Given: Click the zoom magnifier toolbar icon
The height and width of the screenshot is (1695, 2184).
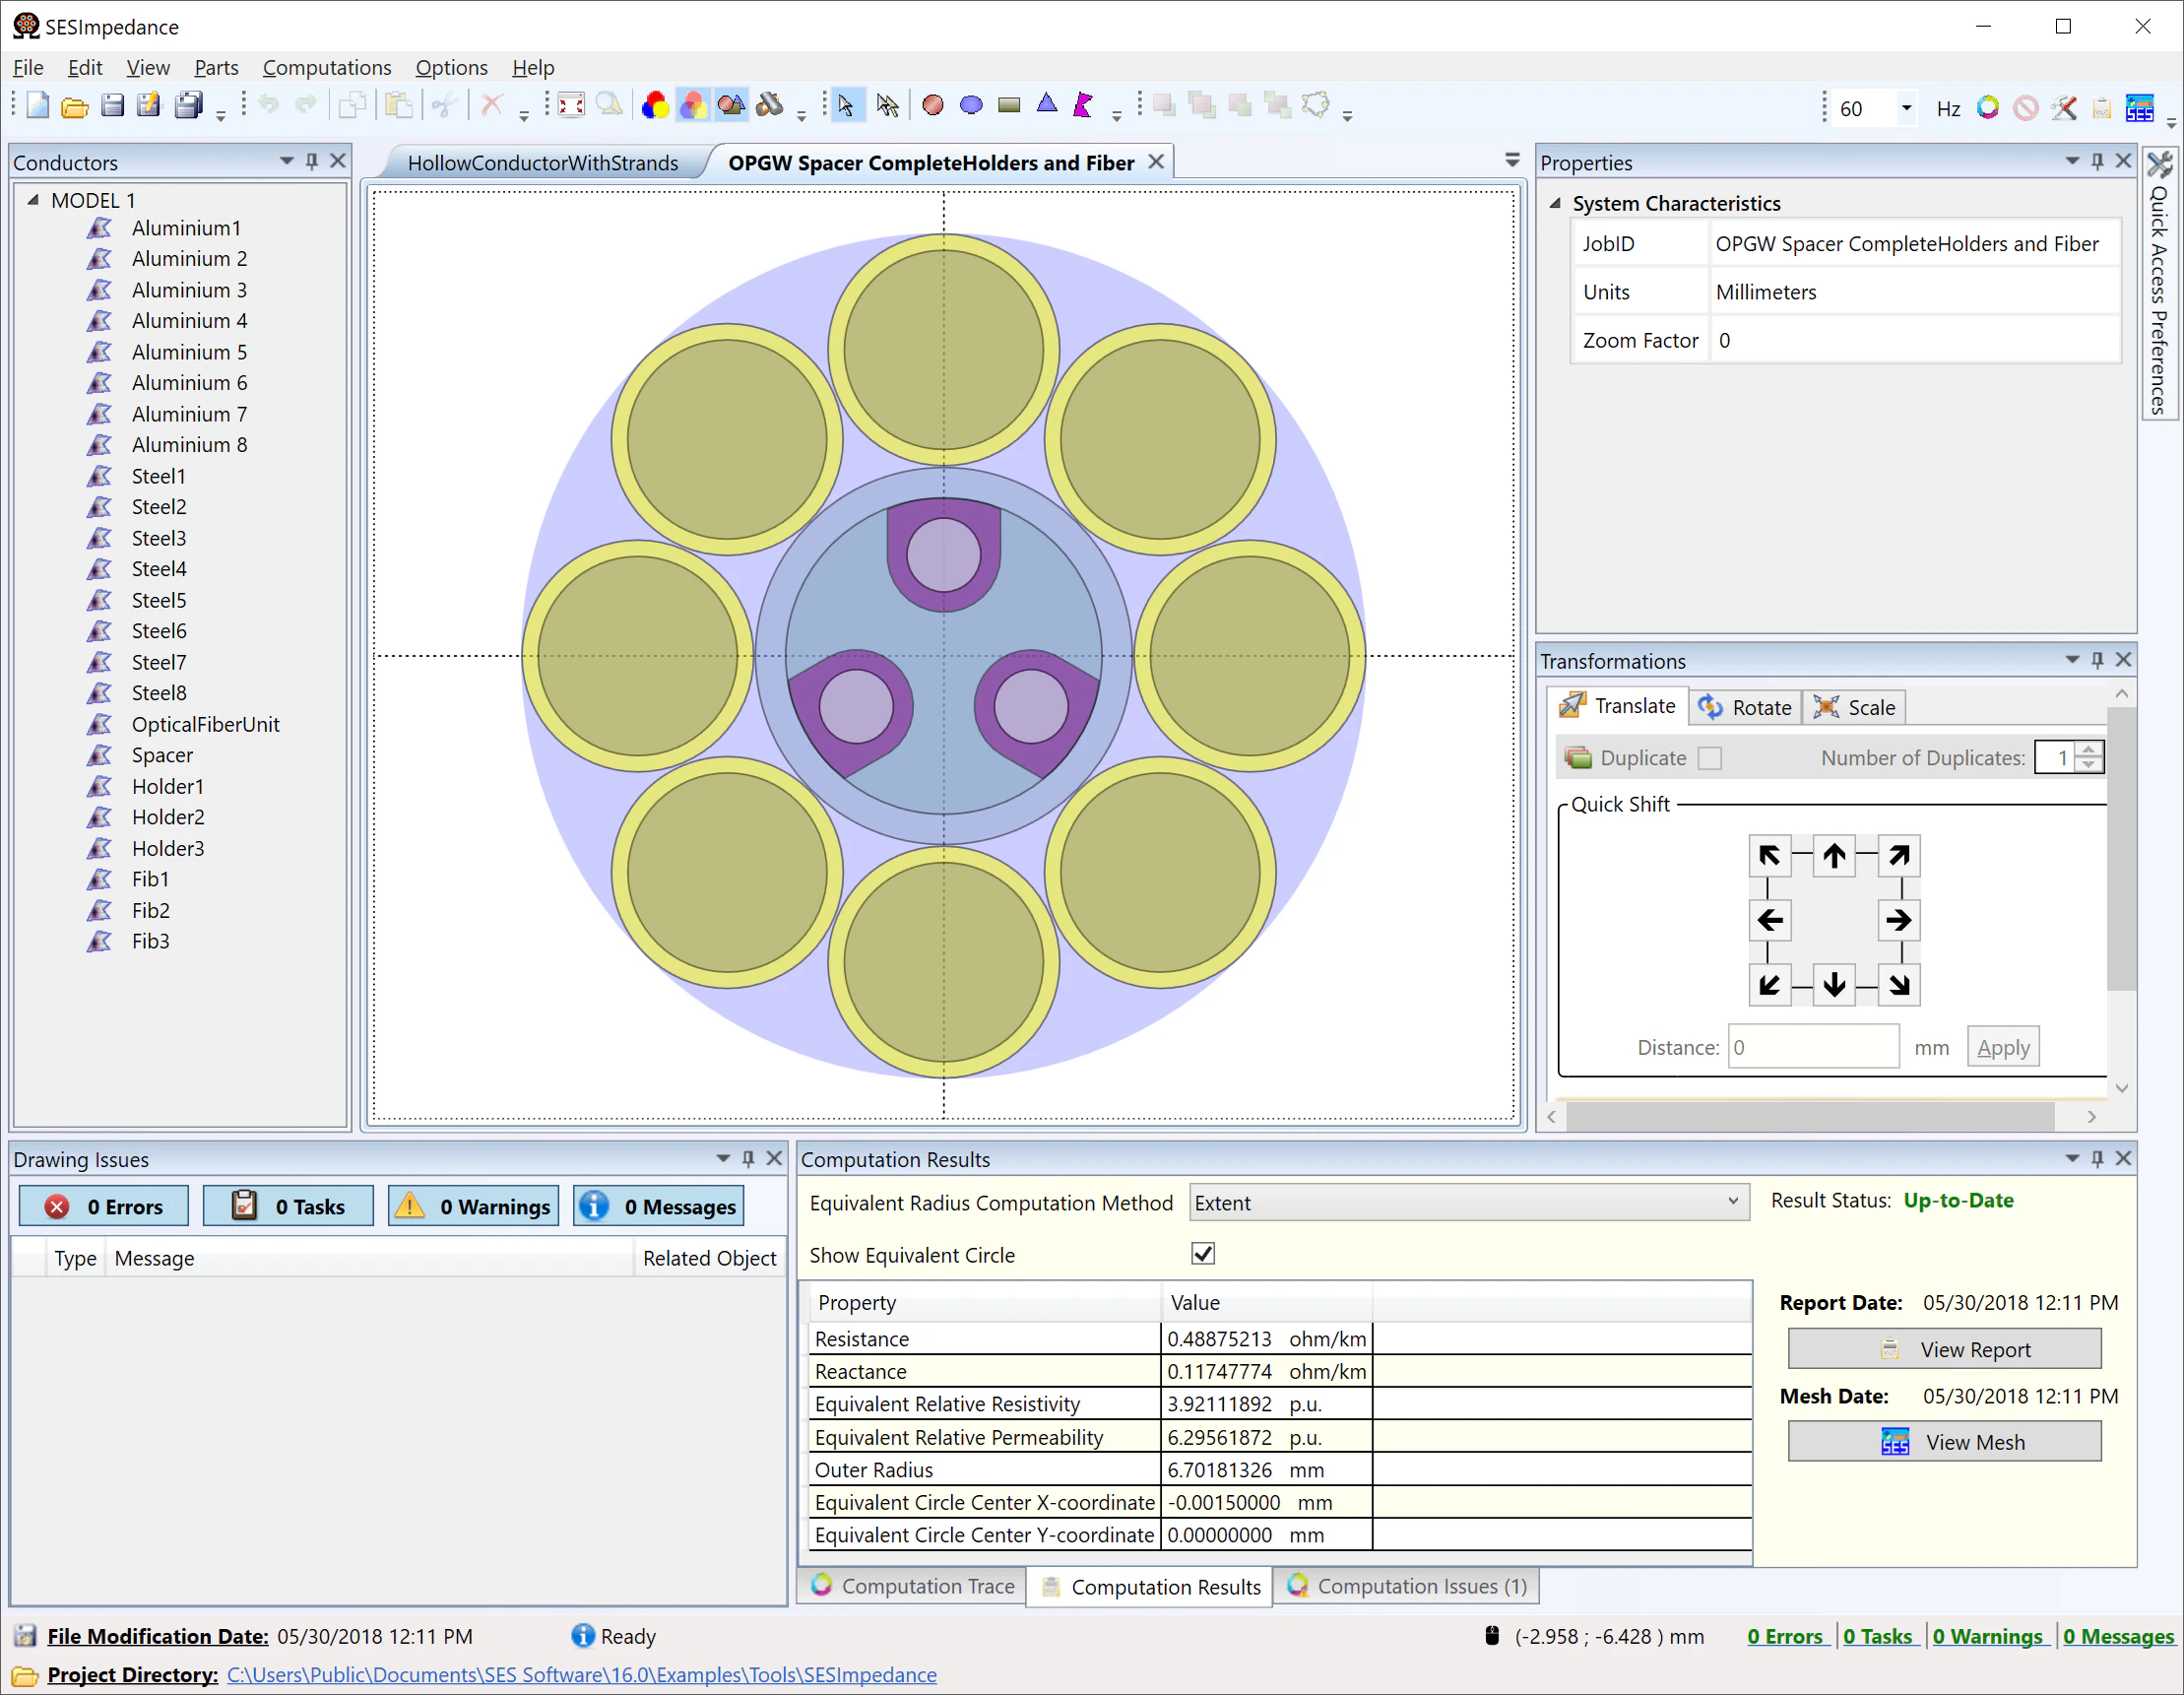Looking at the screenshot, I should click(x=609, y=105).
